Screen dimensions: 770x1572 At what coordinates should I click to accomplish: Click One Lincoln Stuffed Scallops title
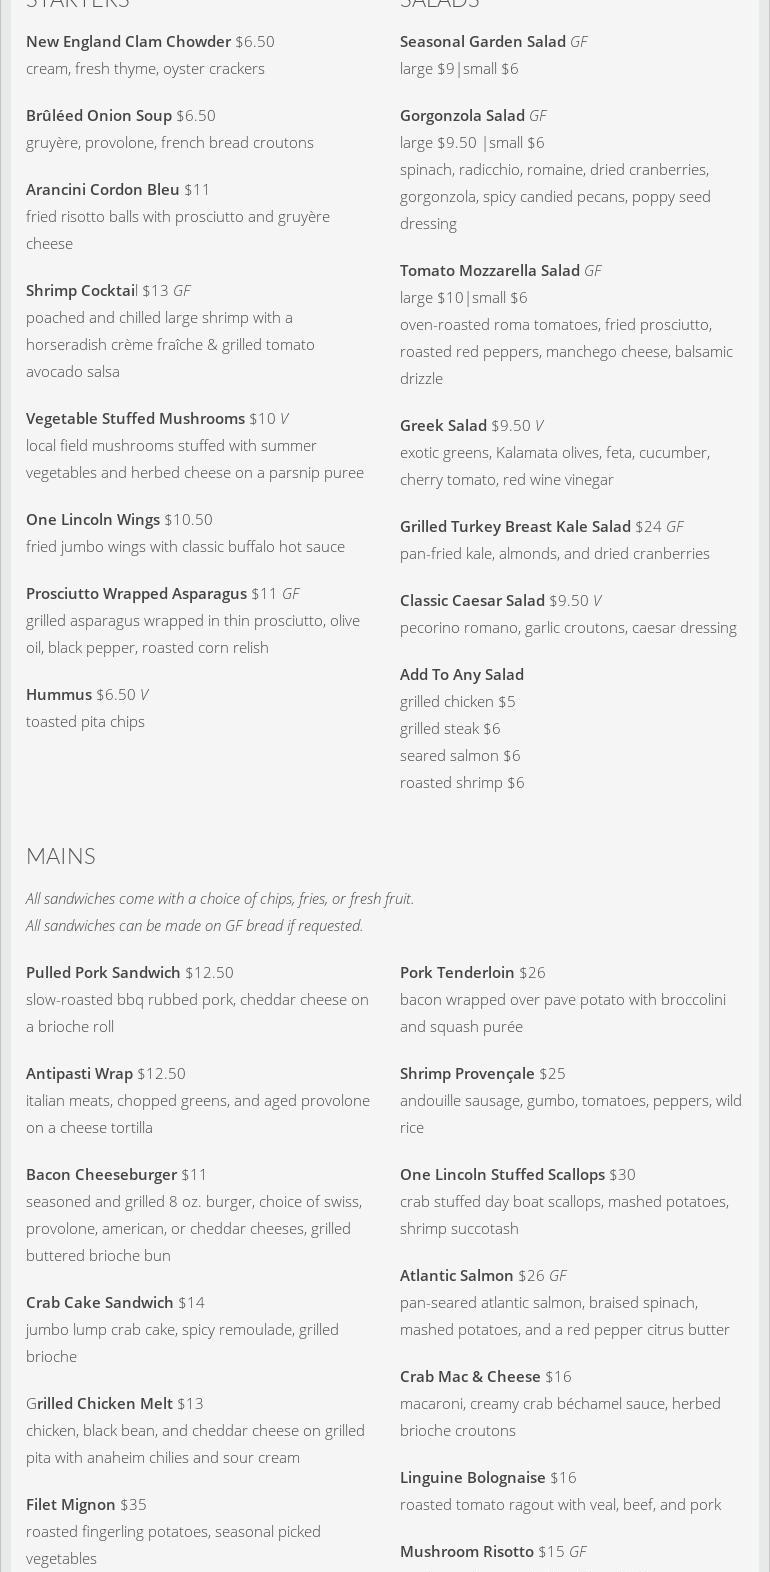click(502, 1174)
